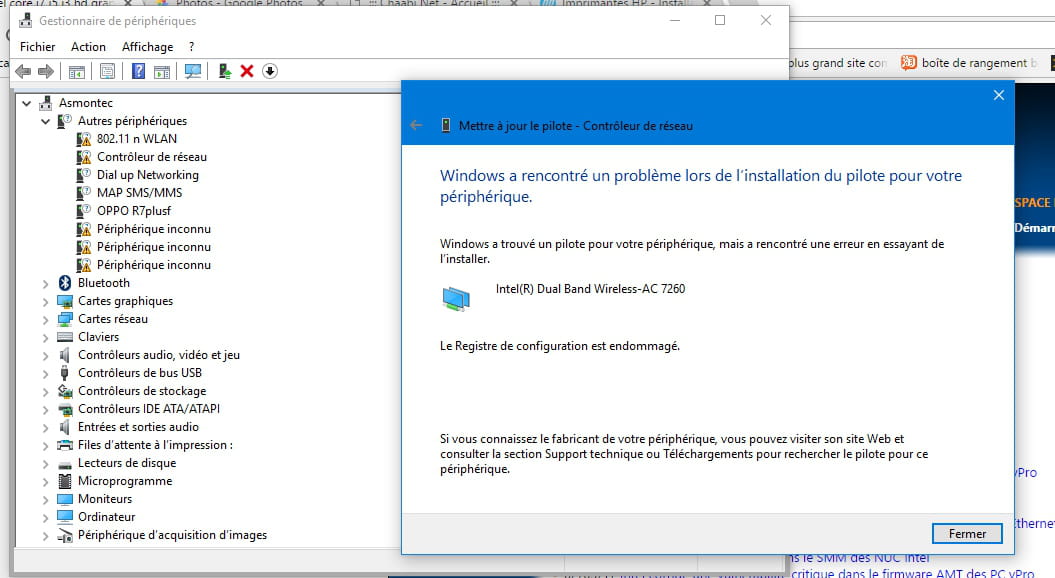Image resolution: width=1055 pixels, height=578 pixels.
Task: Click the Back arrow in Device Manager toolbar
Action: pos(23,71)
